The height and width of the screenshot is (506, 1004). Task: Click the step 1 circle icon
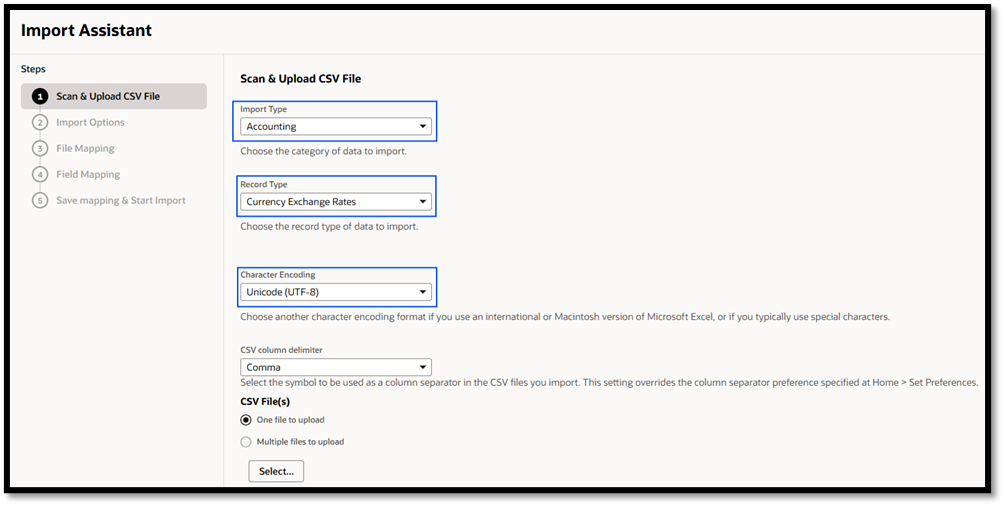coord(40,97)
